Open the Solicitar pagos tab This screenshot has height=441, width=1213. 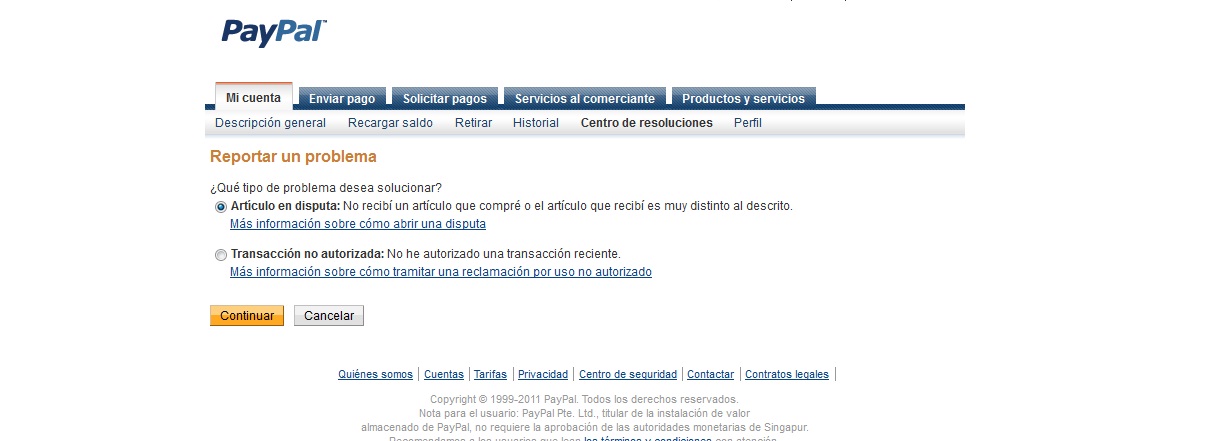pos(445,98)
